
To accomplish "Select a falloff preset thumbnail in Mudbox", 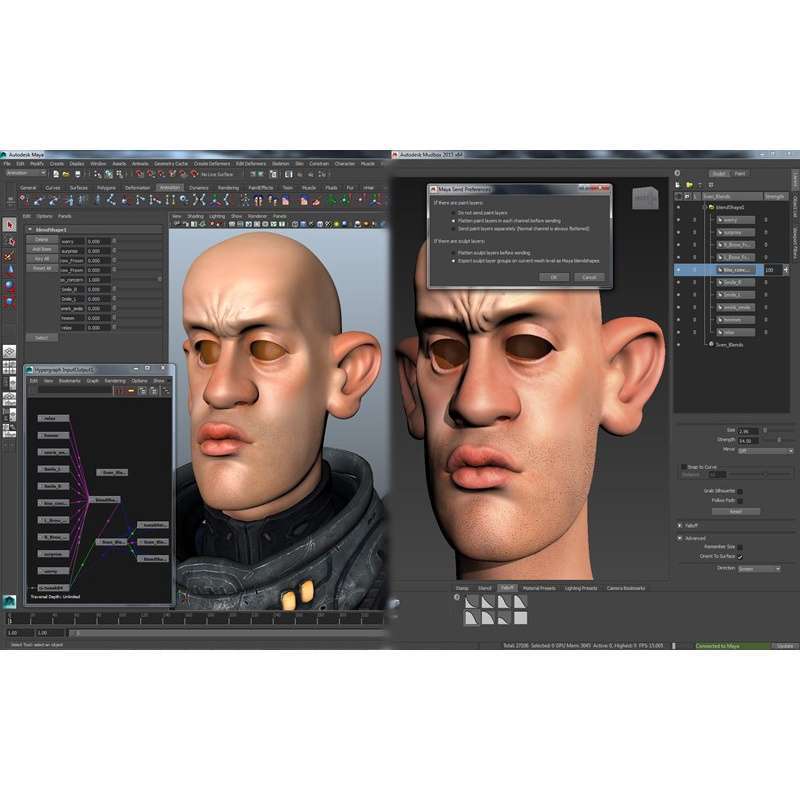I will coord(471,602).
